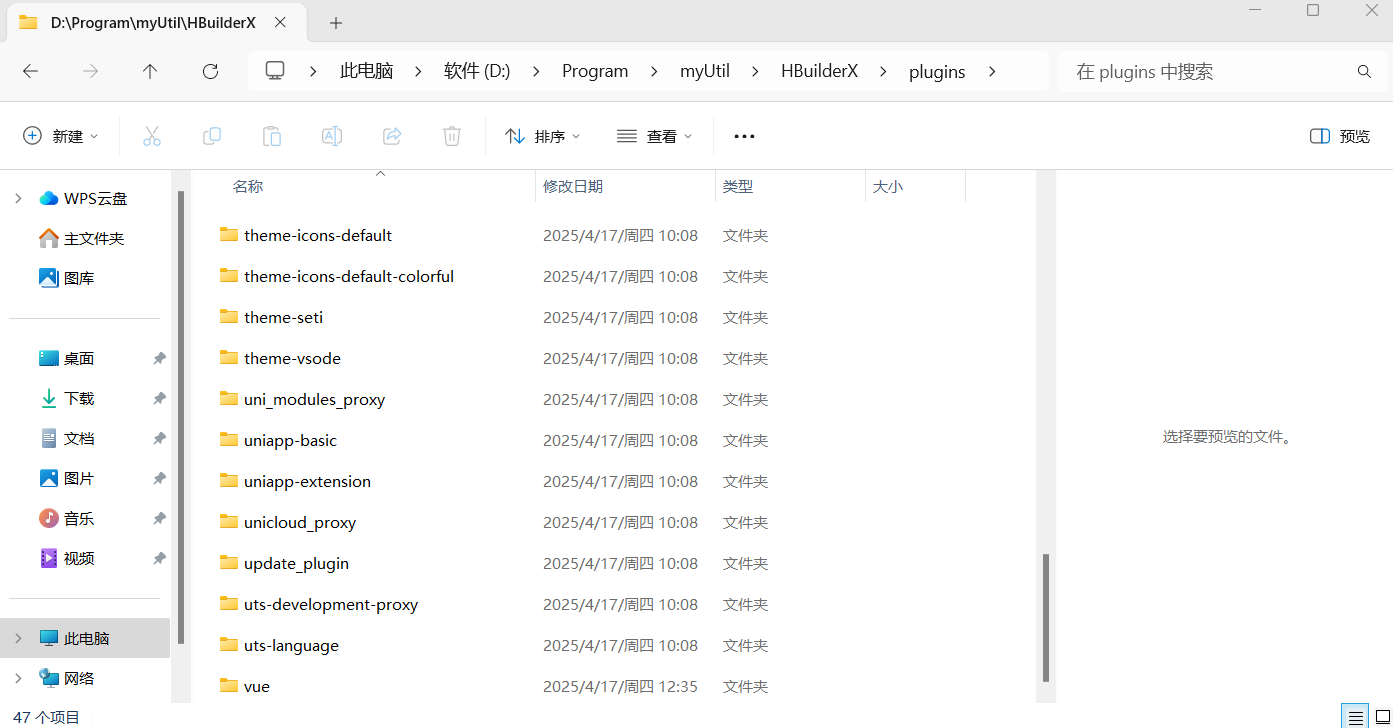The width and height of the screenshot is (1393, 728).
Task: Click the search magnifier icon
Action: pos(1364,71)
